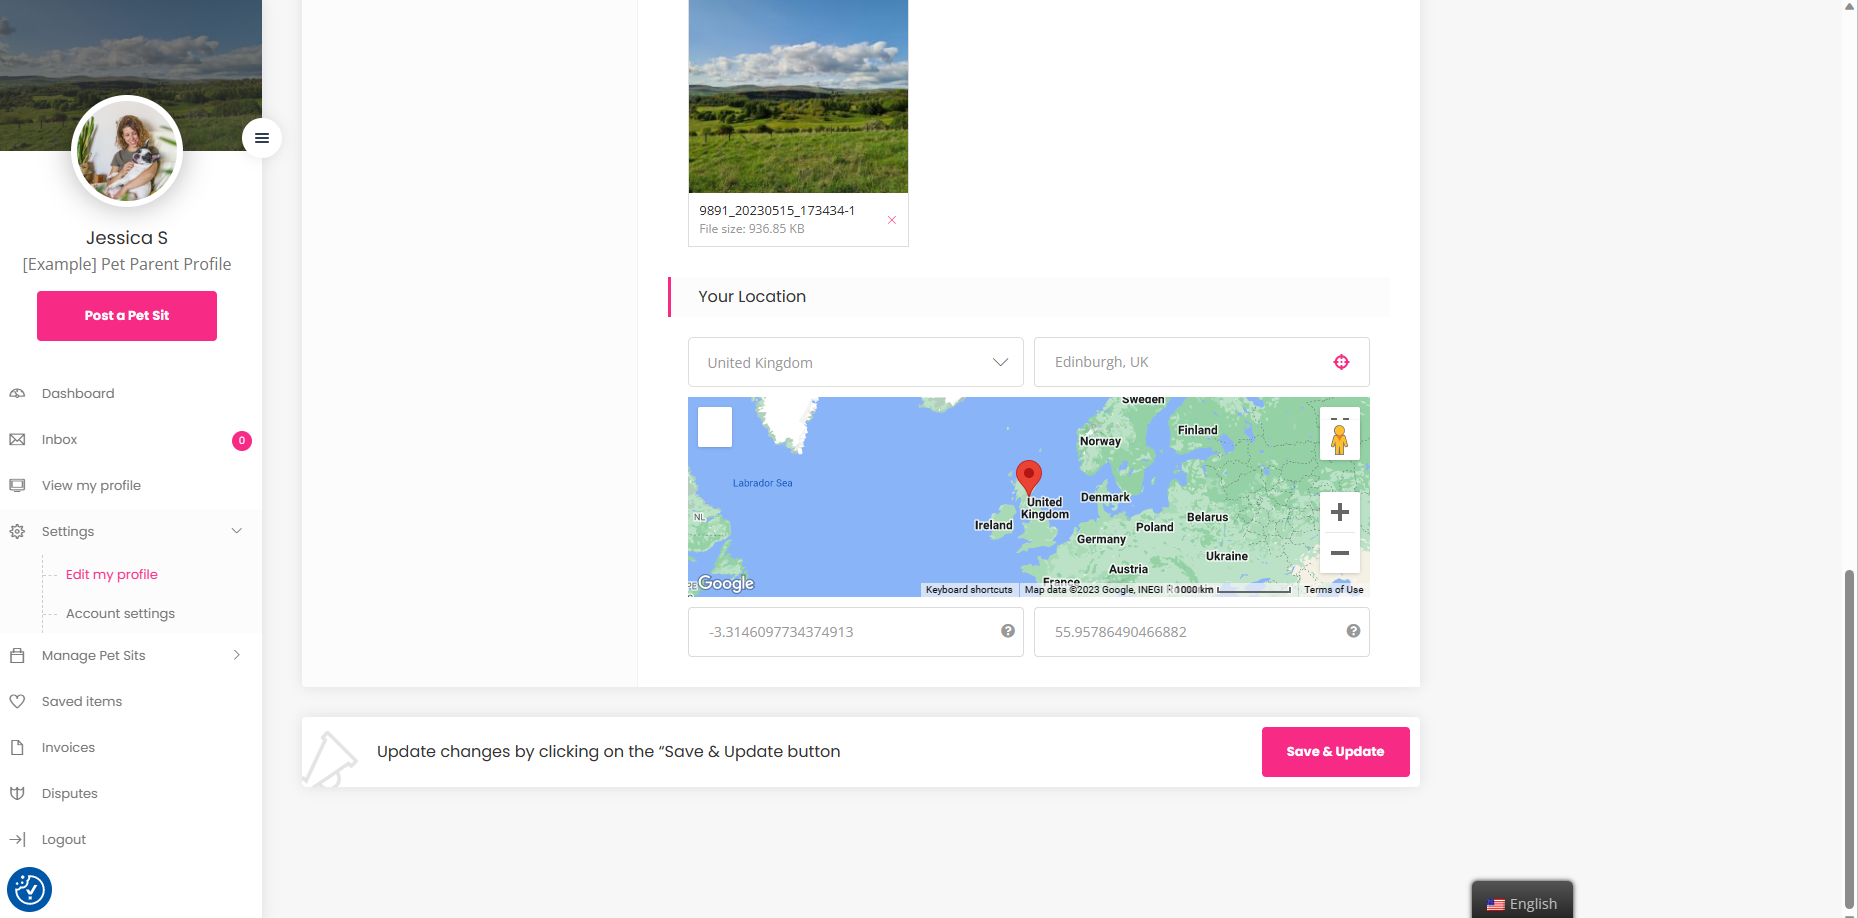Viewport: 1858px width, 918px height.
Task: Click the Dashboard gauge icon
Action: coord(17,394)
